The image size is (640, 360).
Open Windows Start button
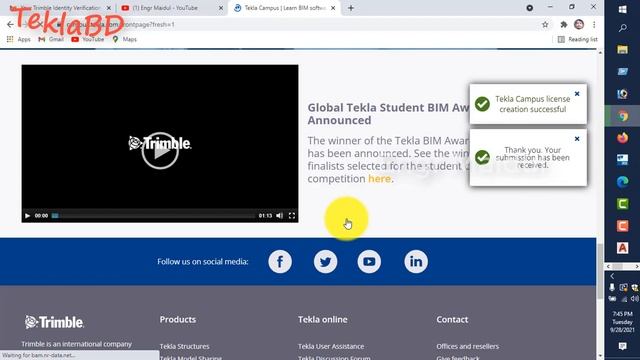(622, 9)
